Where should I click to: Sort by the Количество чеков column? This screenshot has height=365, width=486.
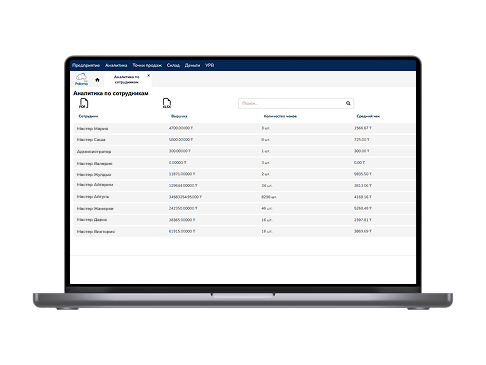[x=280, y=116]
